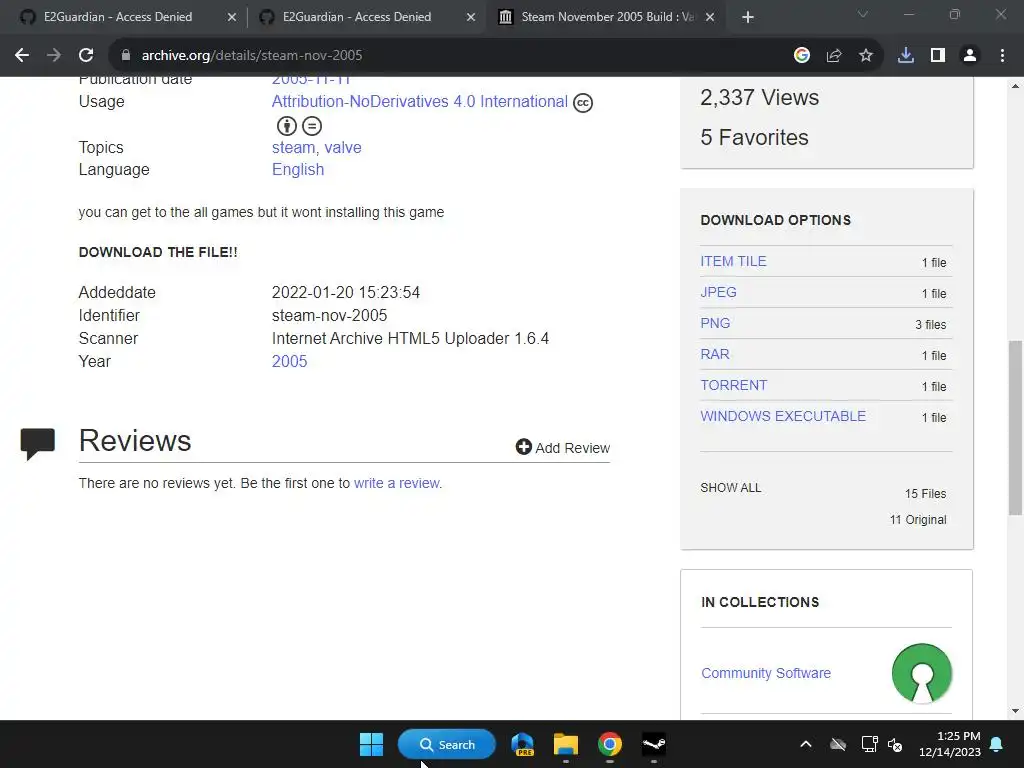Close the Steam November 2005 Build tab

tap(711, 17)
